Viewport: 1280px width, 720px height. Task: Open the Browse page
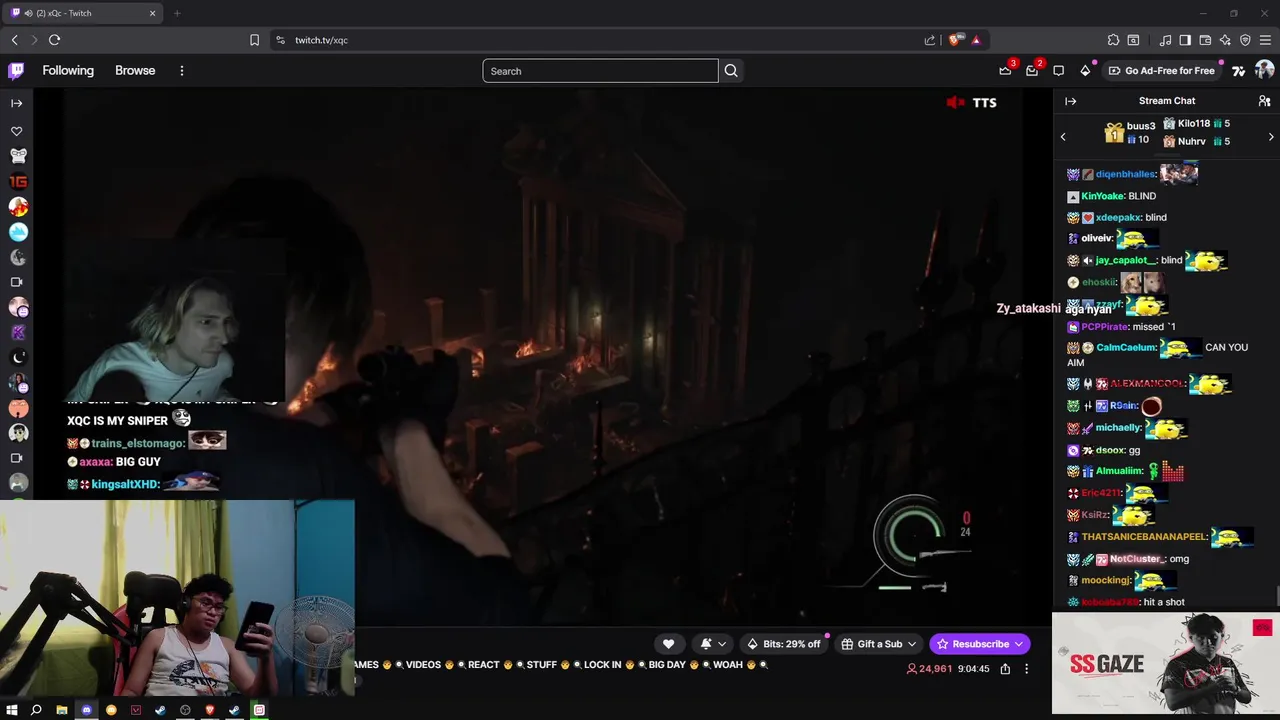(135, 71)
